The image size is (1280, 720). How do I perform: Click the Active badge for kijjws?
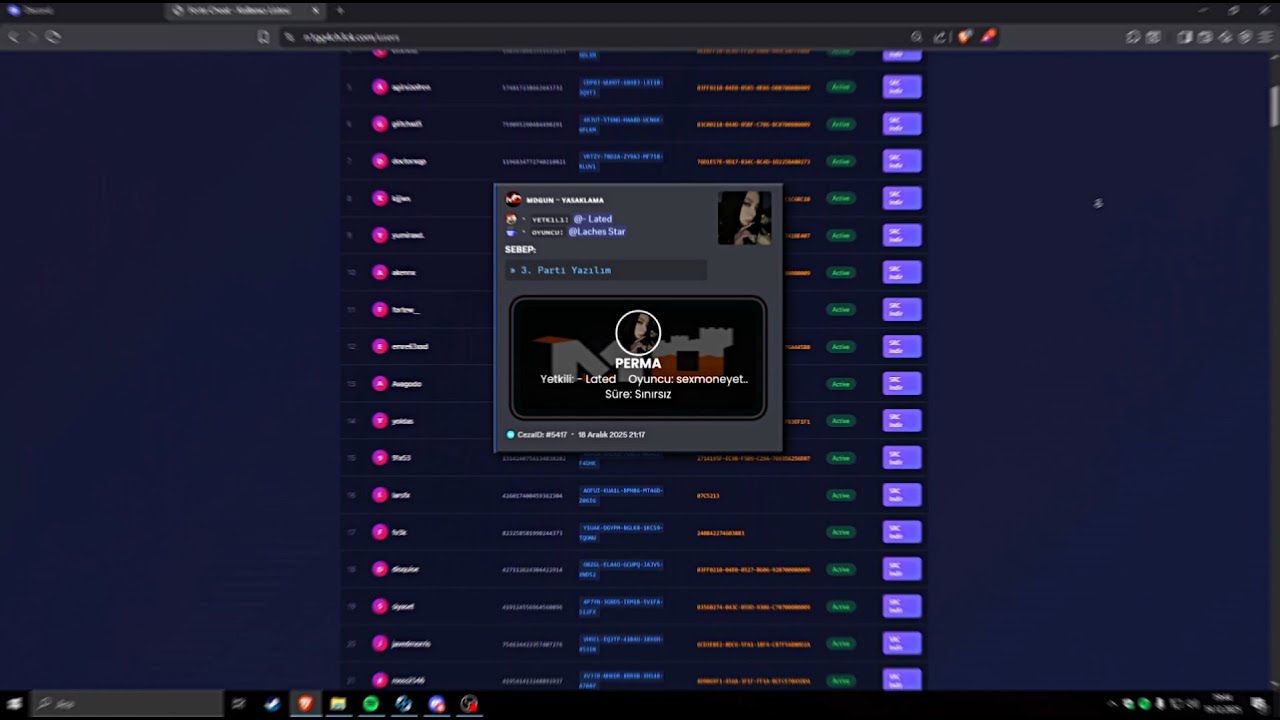pyautogui.click(x=840, y=198)
